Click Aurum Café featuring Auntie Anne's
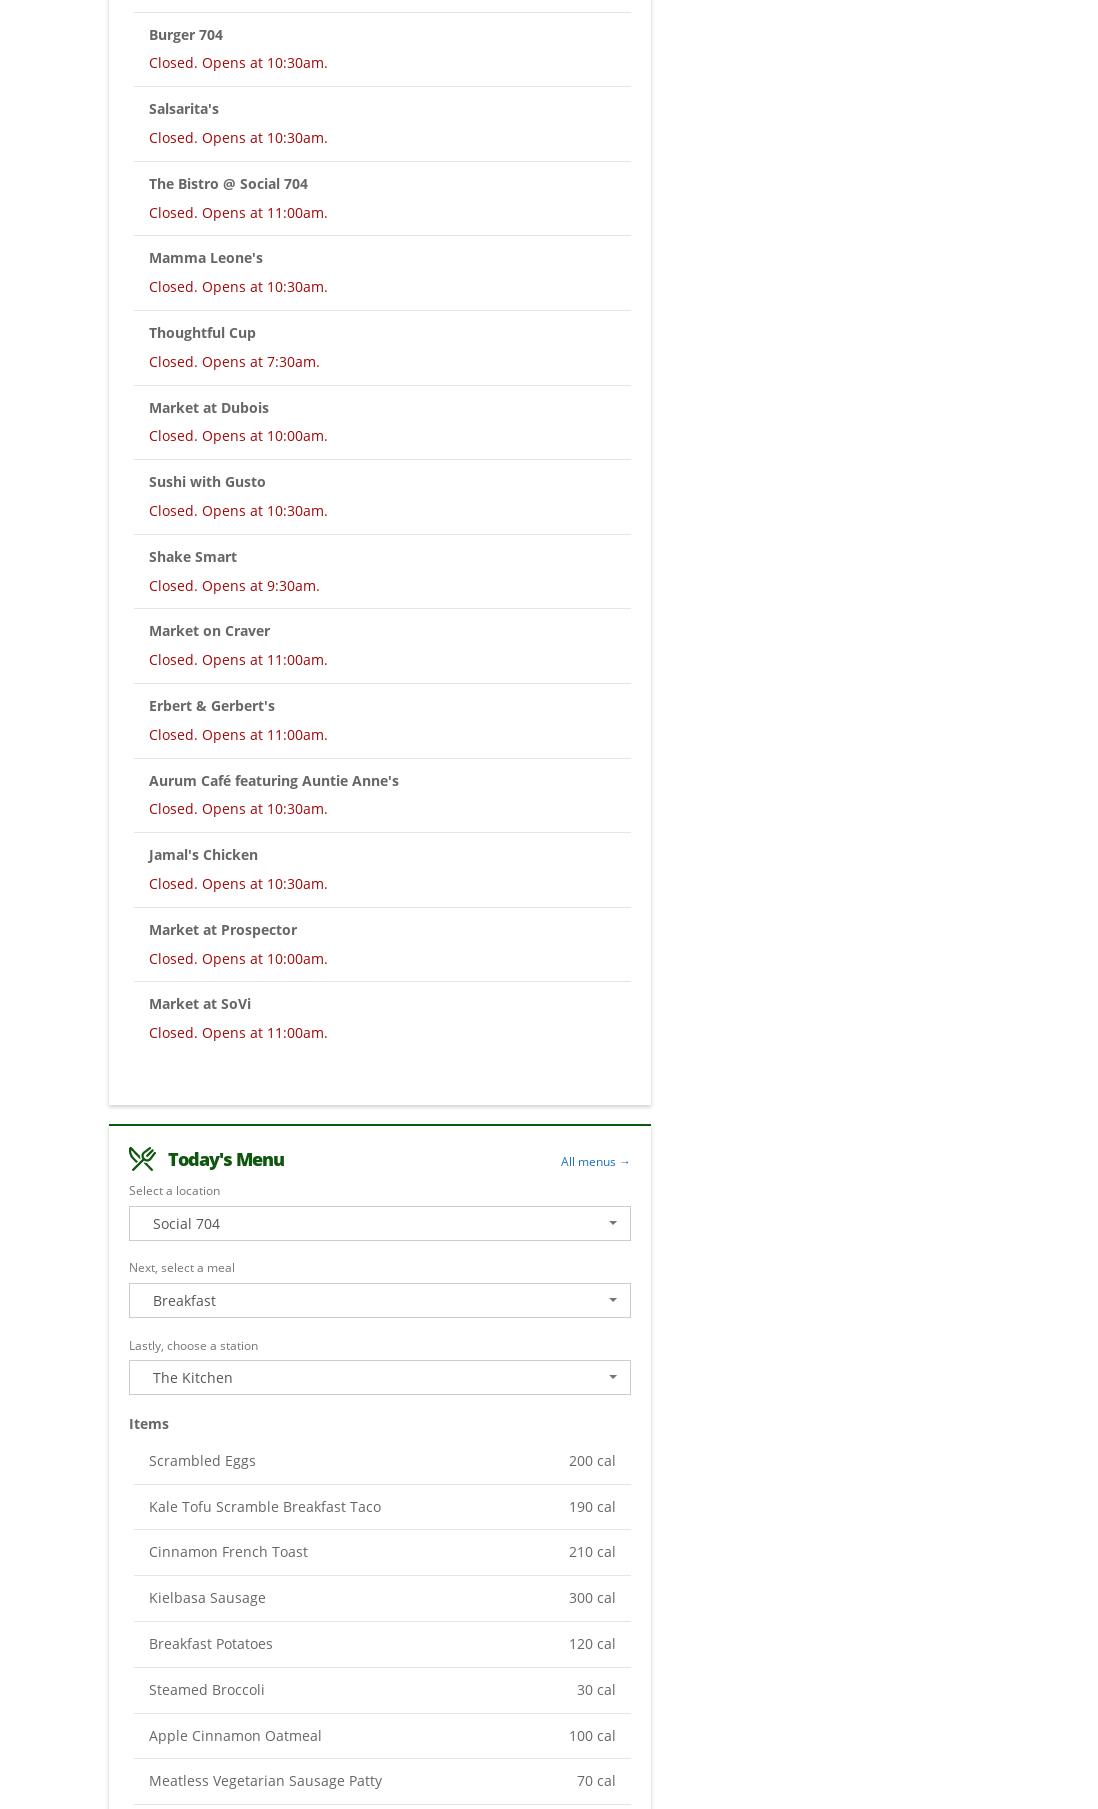1098x1809 pixels. pos(274,781)
